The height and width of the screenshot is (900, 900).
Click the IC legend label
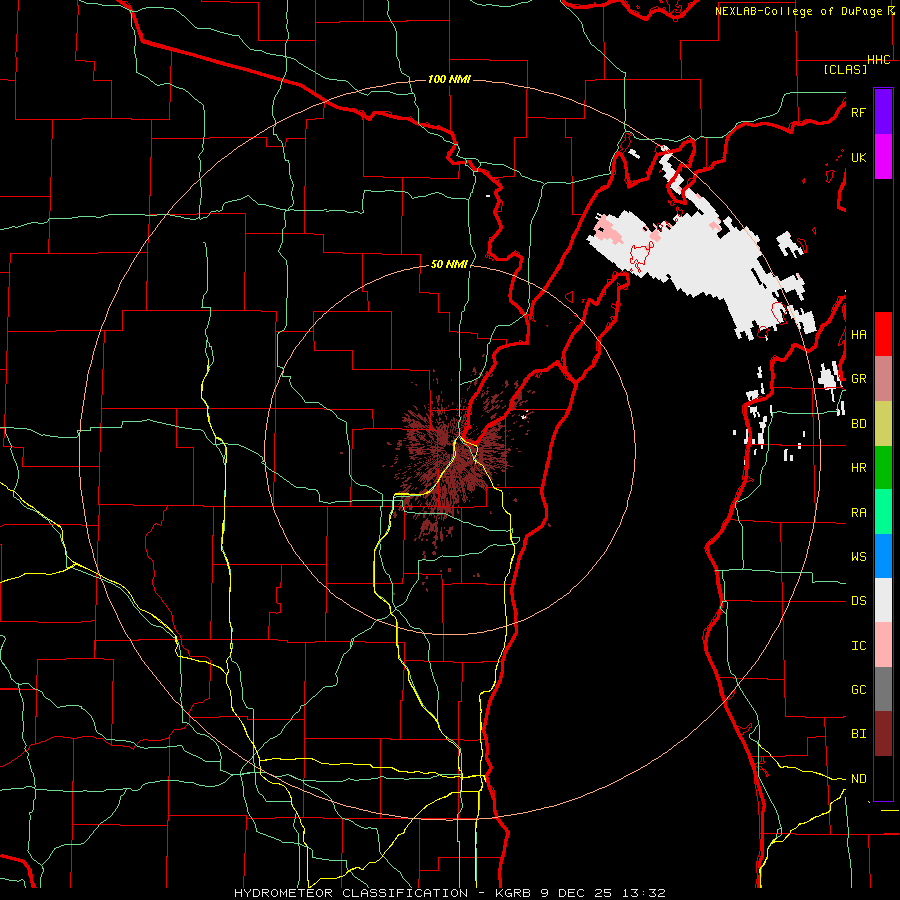(858, 645)
